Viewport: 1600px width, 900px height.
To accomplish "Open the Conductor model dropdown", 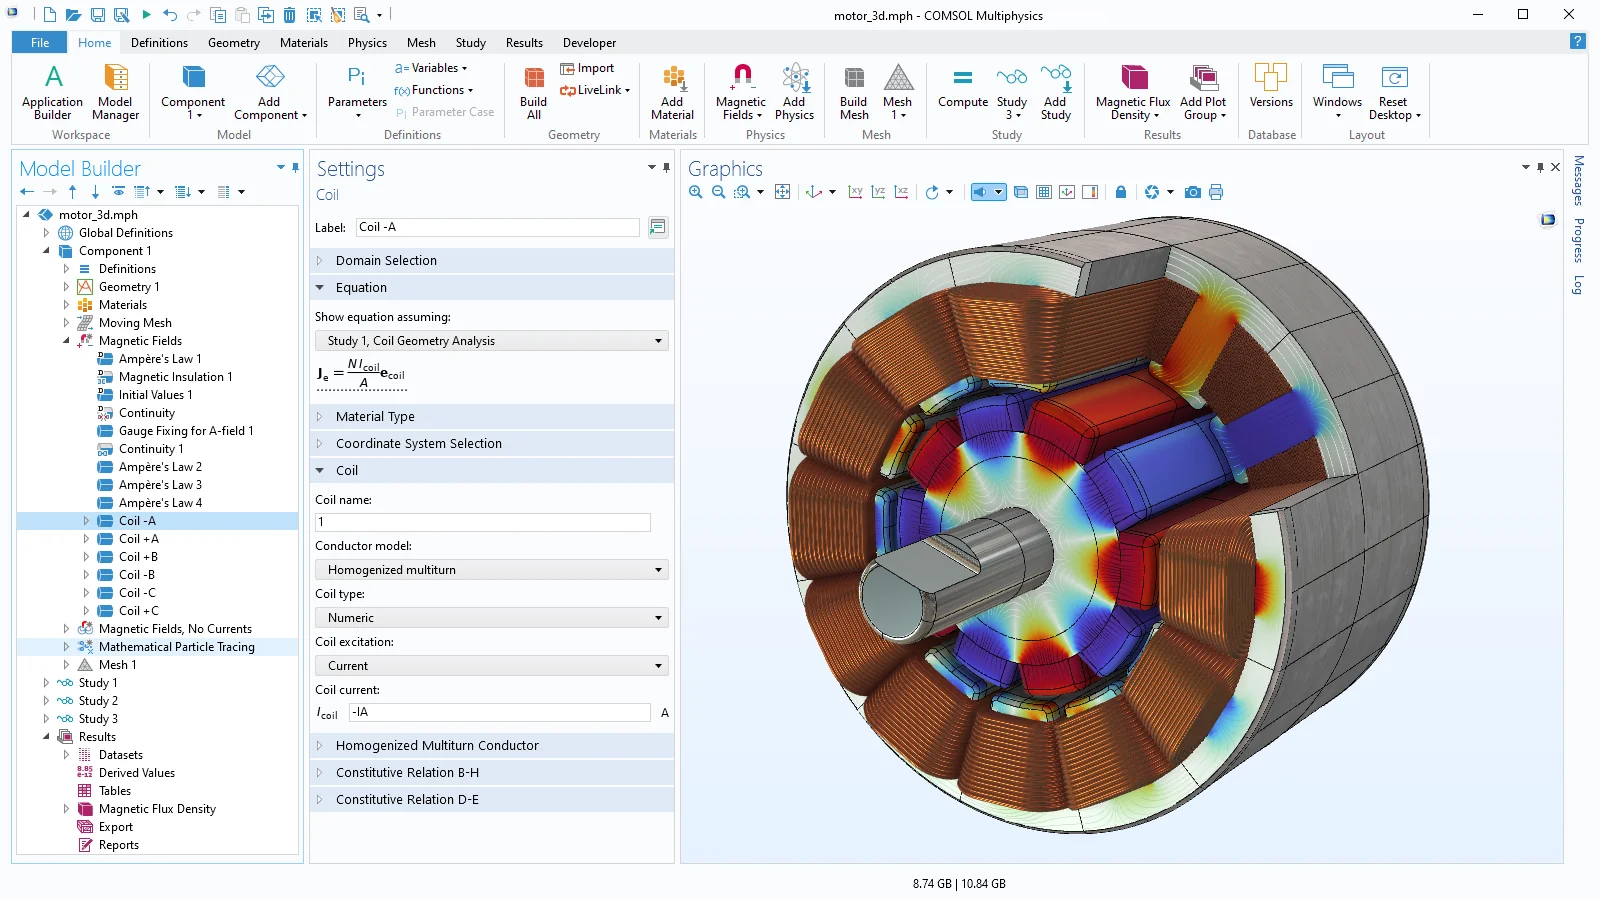I will click(491, 570).
